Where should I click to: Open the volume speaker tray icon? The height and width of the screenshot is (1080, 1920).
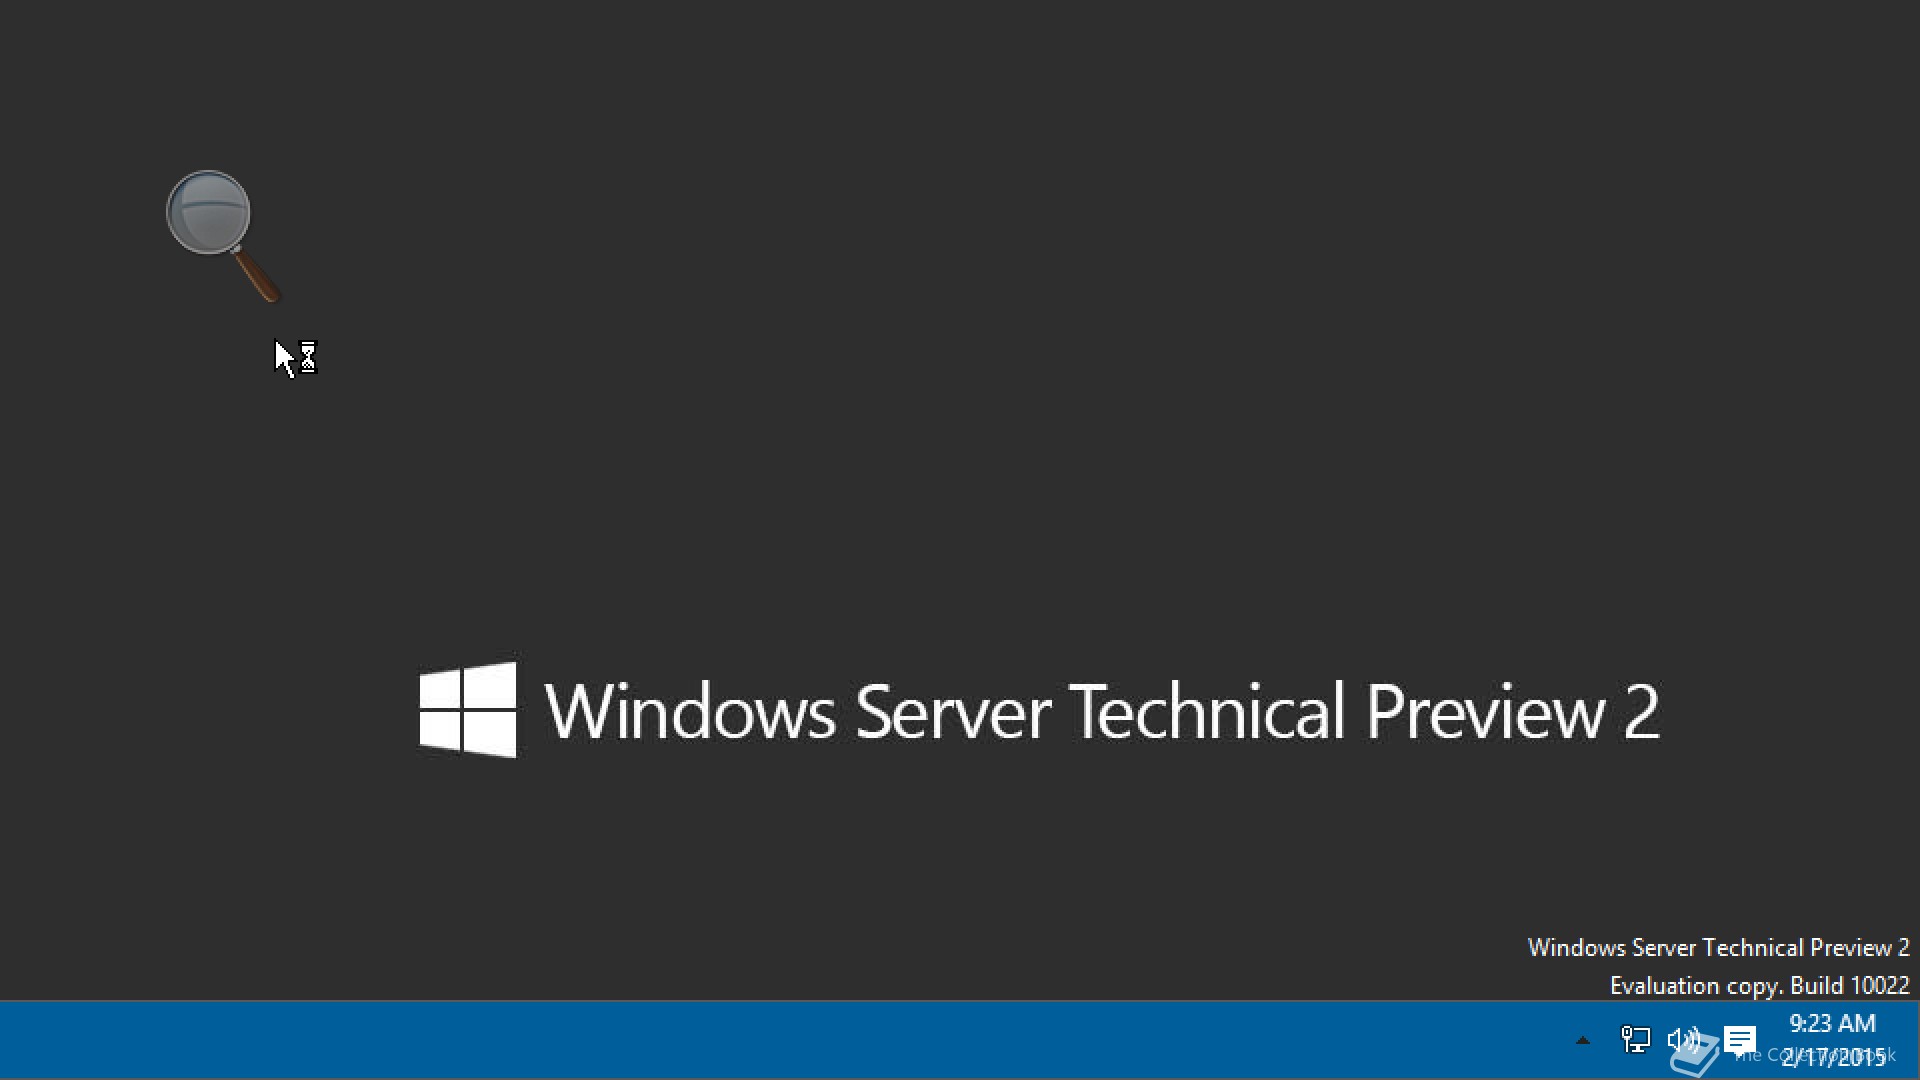pos(1684,1040)
